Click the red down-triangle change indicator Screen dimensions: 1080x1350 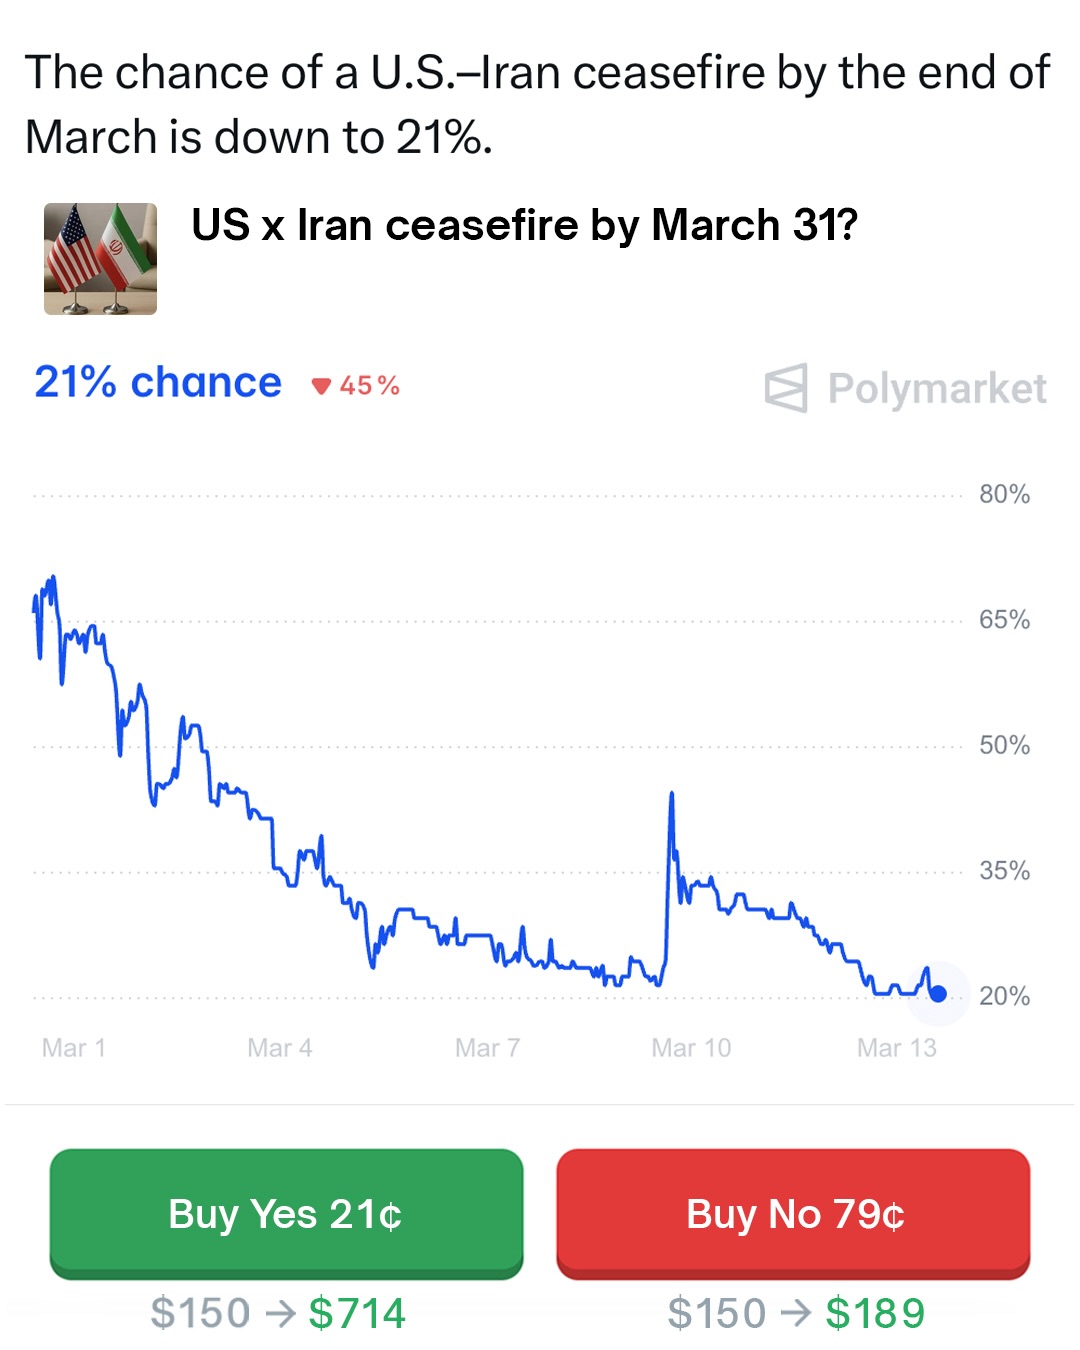[x=321, y=386]
